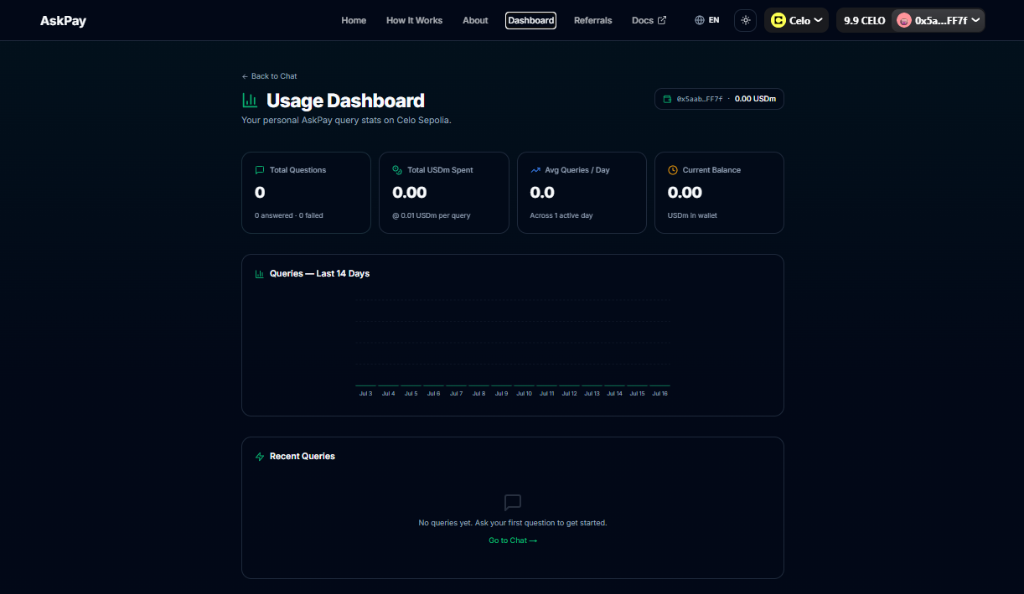Click the Avg Queries / Day label
This screenshot has width=1024, height=594.
point(577,170)
